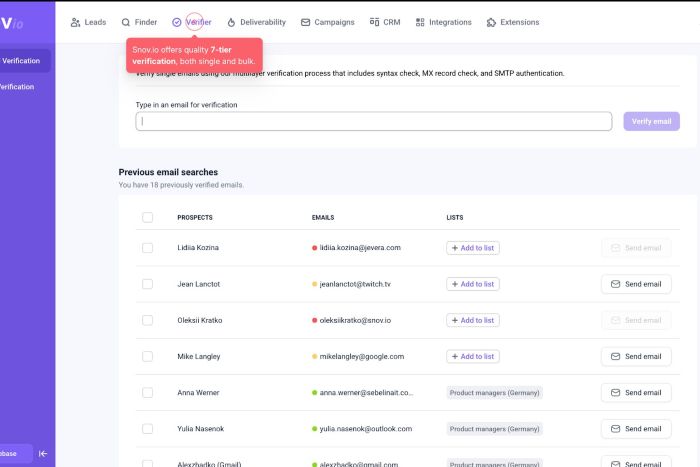Send email to Anna Werner
The height and width of the screenshot is (467, 700).
pyautogui.click(x=636, y=393)
